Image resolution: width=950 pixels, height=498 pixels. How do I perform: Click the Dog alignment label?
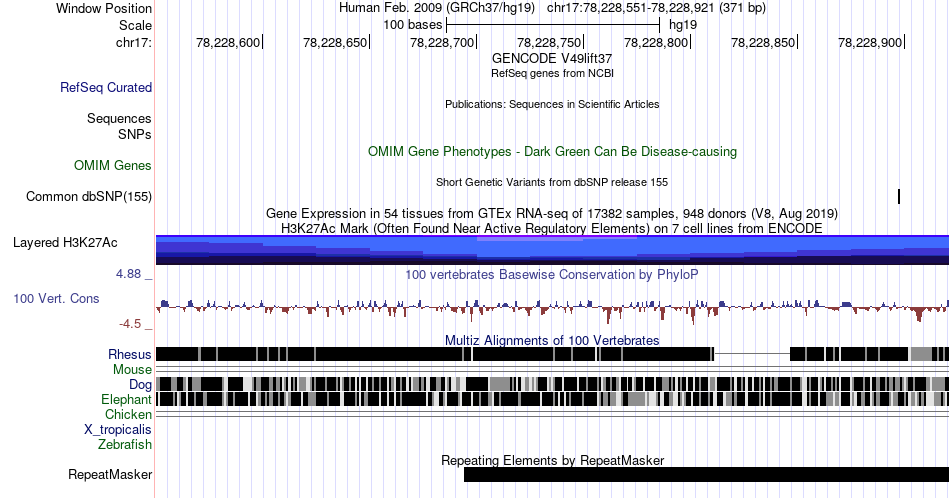(x=140, y=385)
